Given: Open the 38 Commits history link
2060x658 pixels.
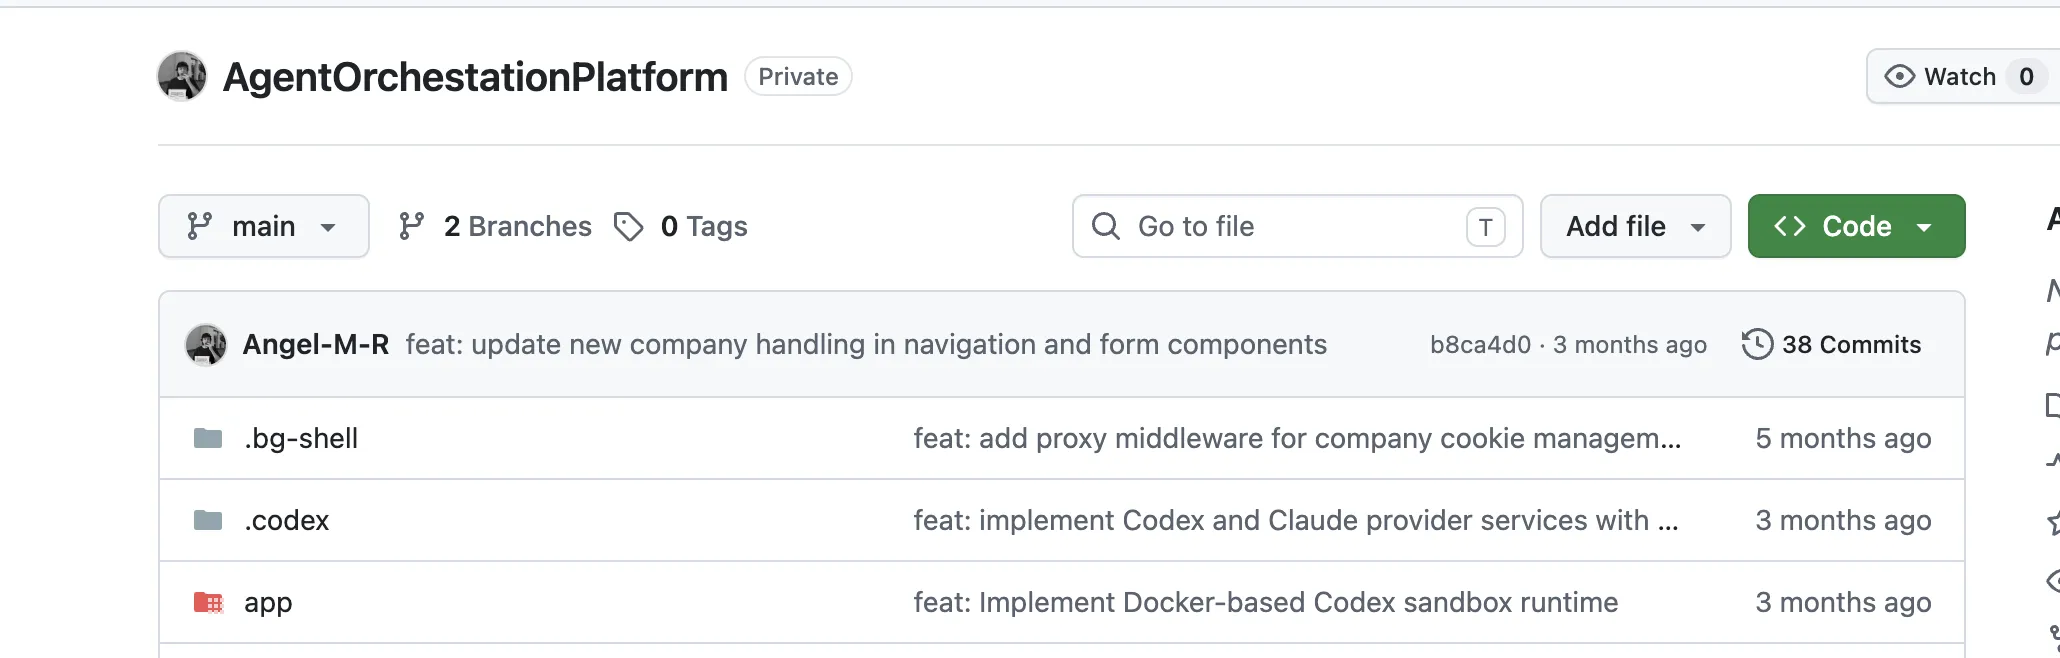Looking at the screenshot, I should click(1831, 345).
